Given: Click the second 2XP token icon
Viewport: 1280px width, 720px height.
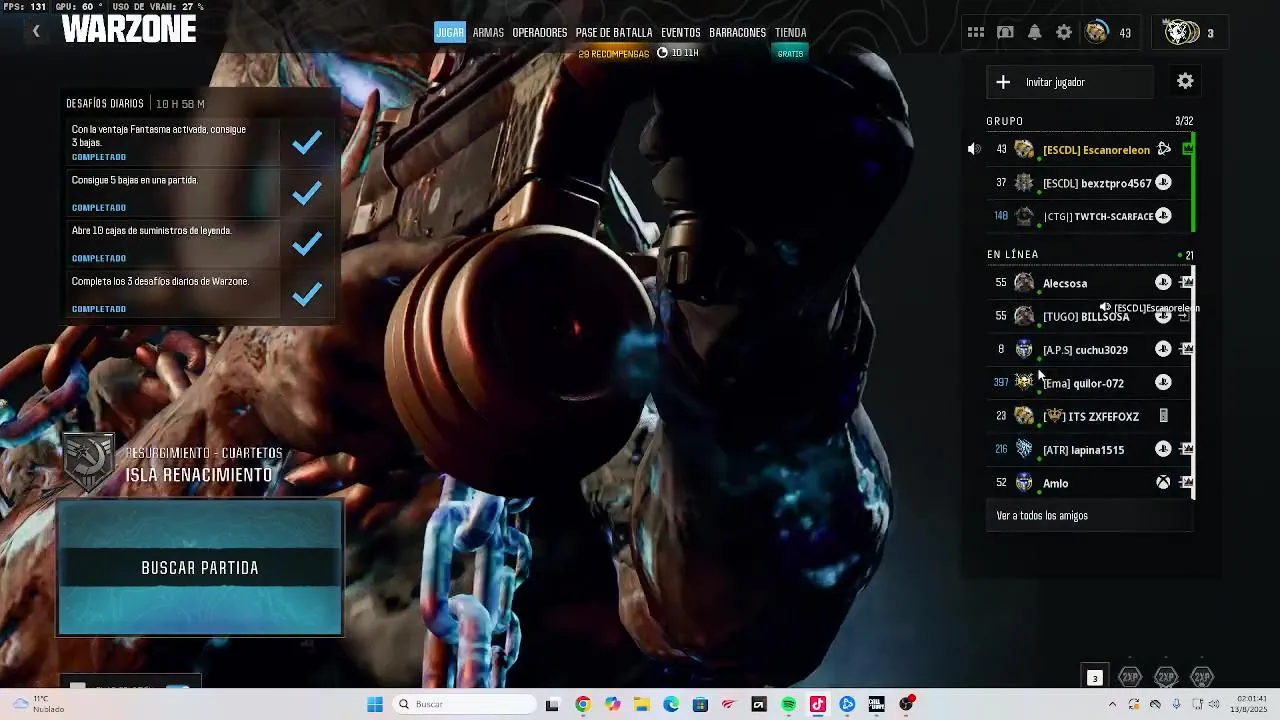Looking at the screenshot, I should [1166, 677].
